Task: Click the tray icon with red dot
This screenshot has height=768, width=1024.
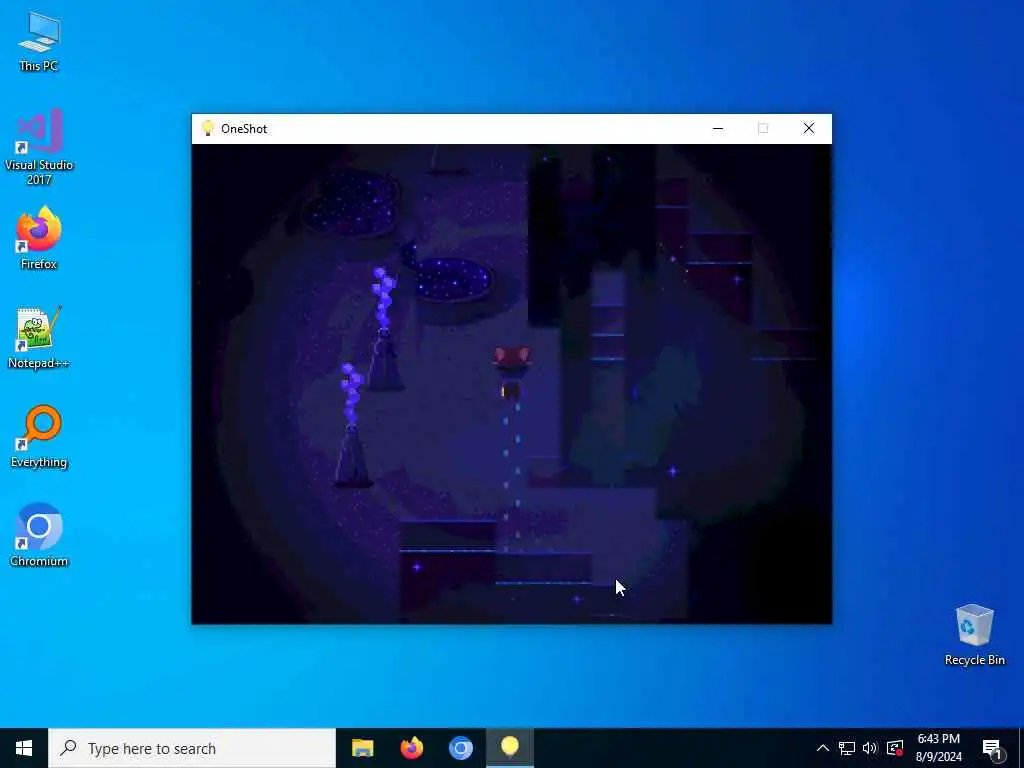Action: pyautogui.click(x=895, y=748)
